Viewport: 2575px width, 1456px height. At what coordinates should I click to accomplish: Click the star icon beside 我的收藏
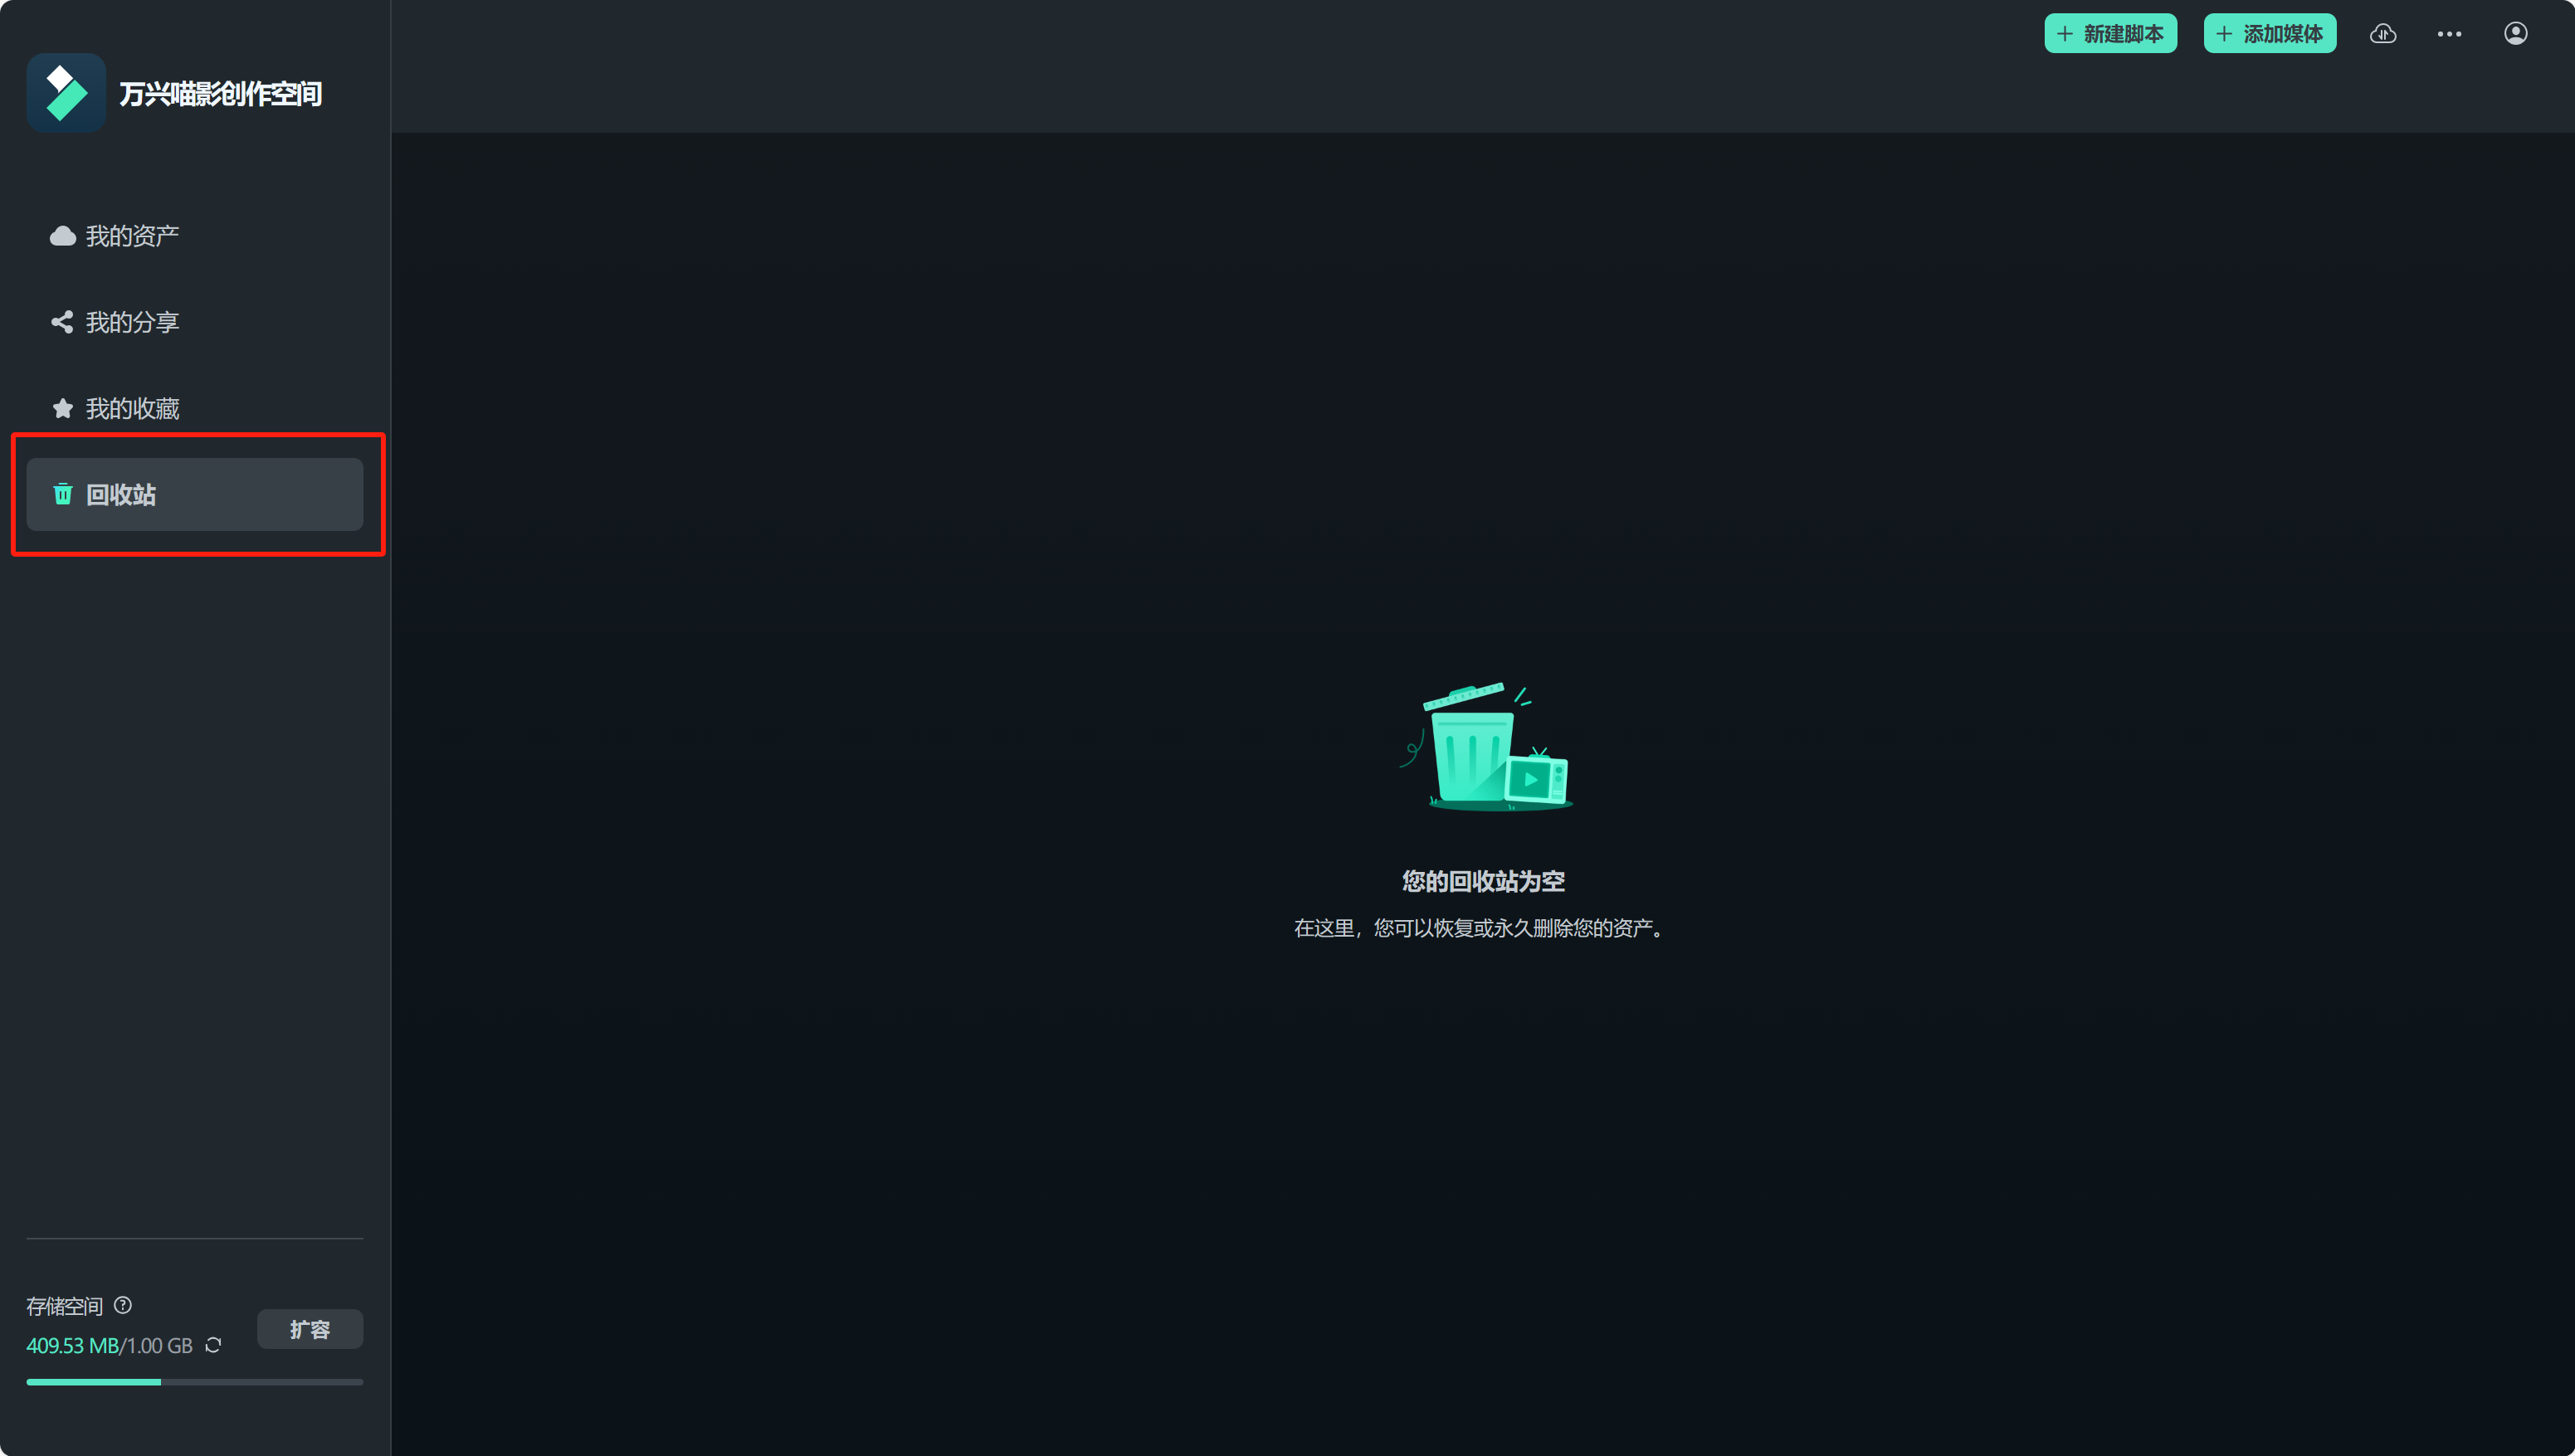(62, 408)
